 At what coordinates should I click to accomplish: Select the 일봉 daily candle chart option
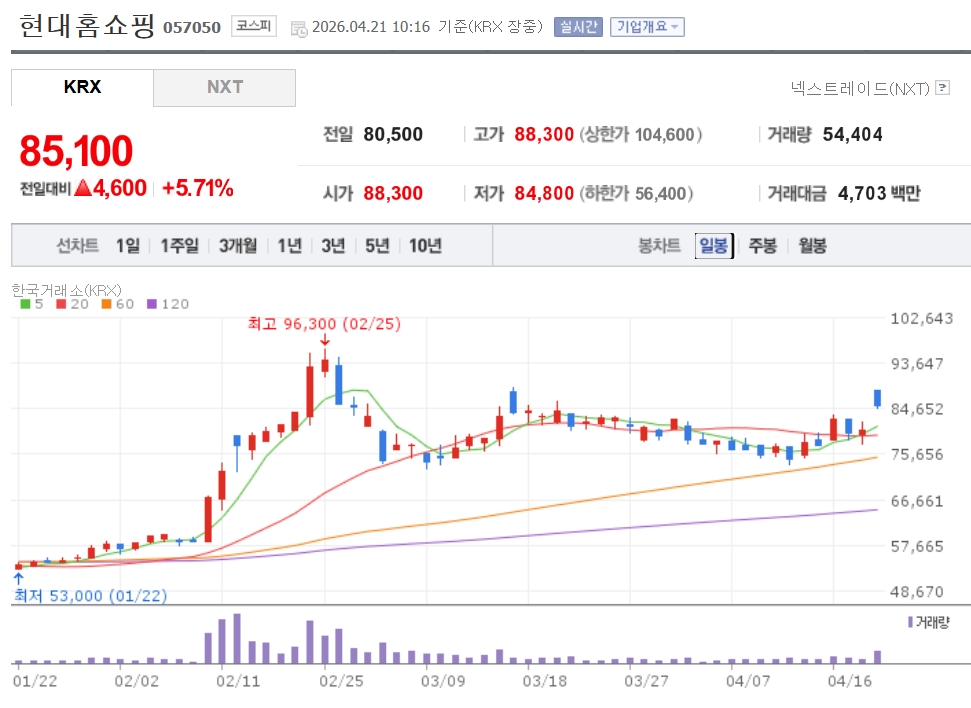(x=715, y=246)
